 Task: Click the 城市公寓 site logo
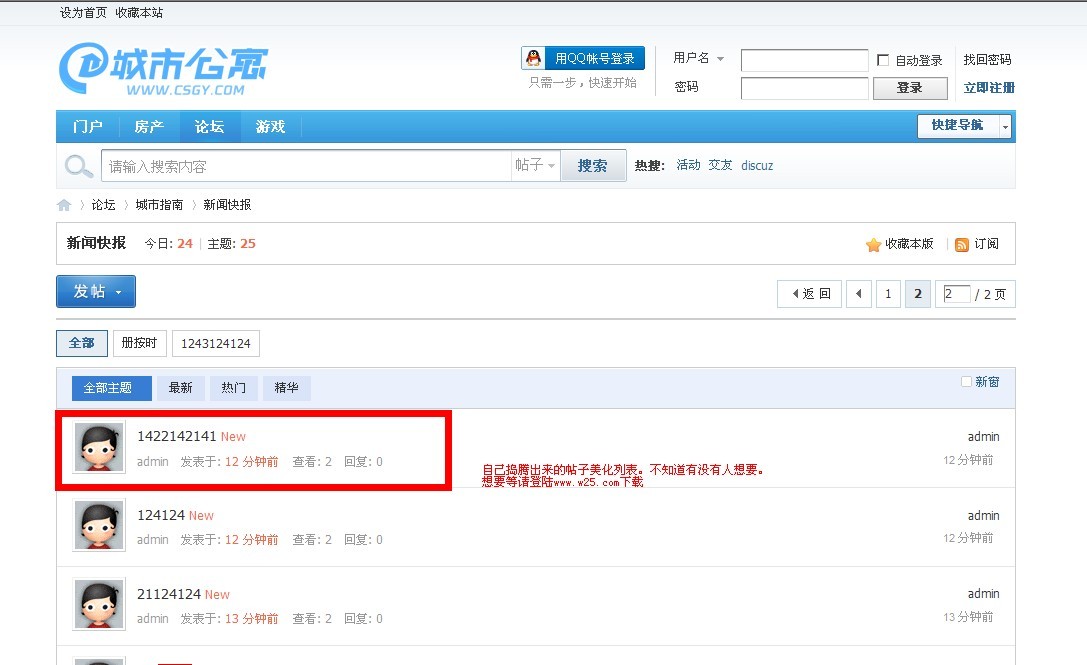pyautogui.click(x=164, y=68)
